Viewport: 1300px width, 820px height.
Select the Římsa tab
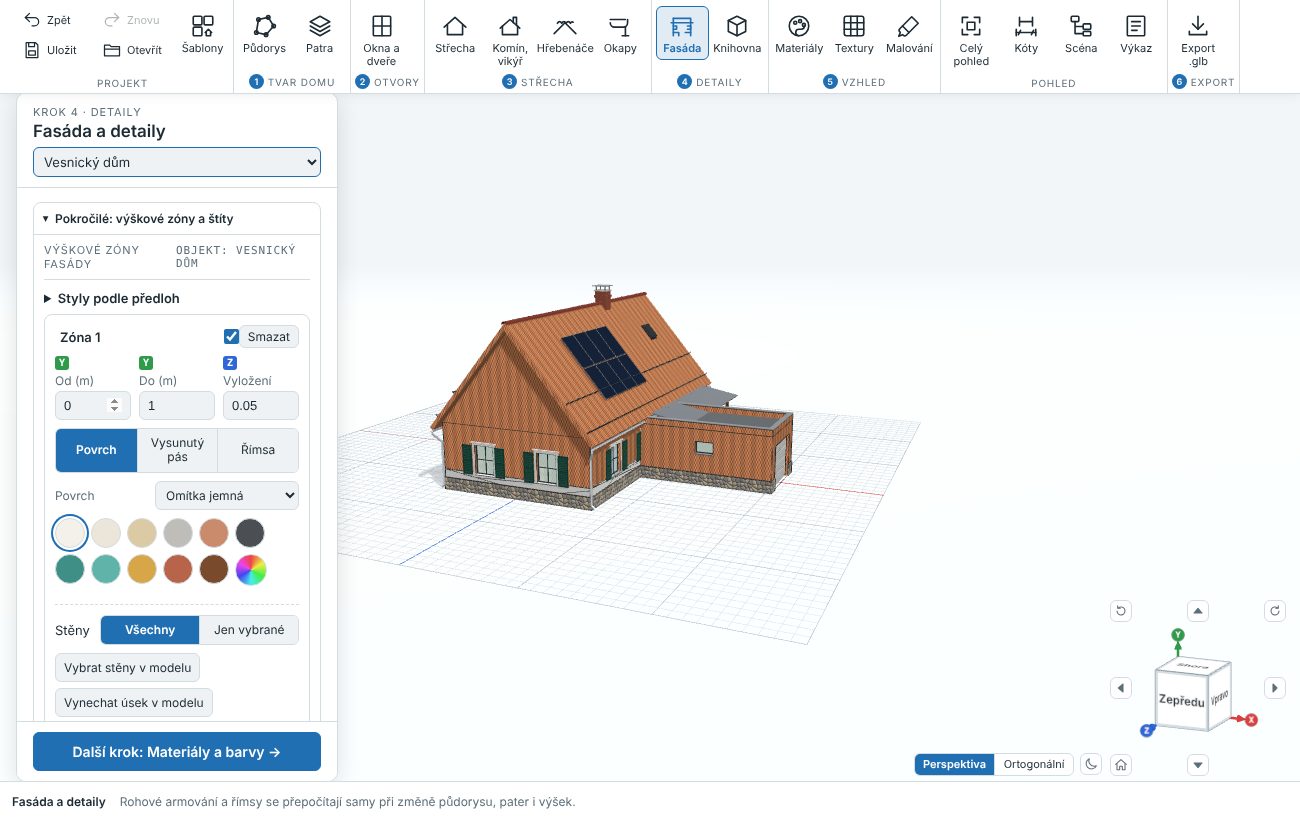tap(258, 450)
